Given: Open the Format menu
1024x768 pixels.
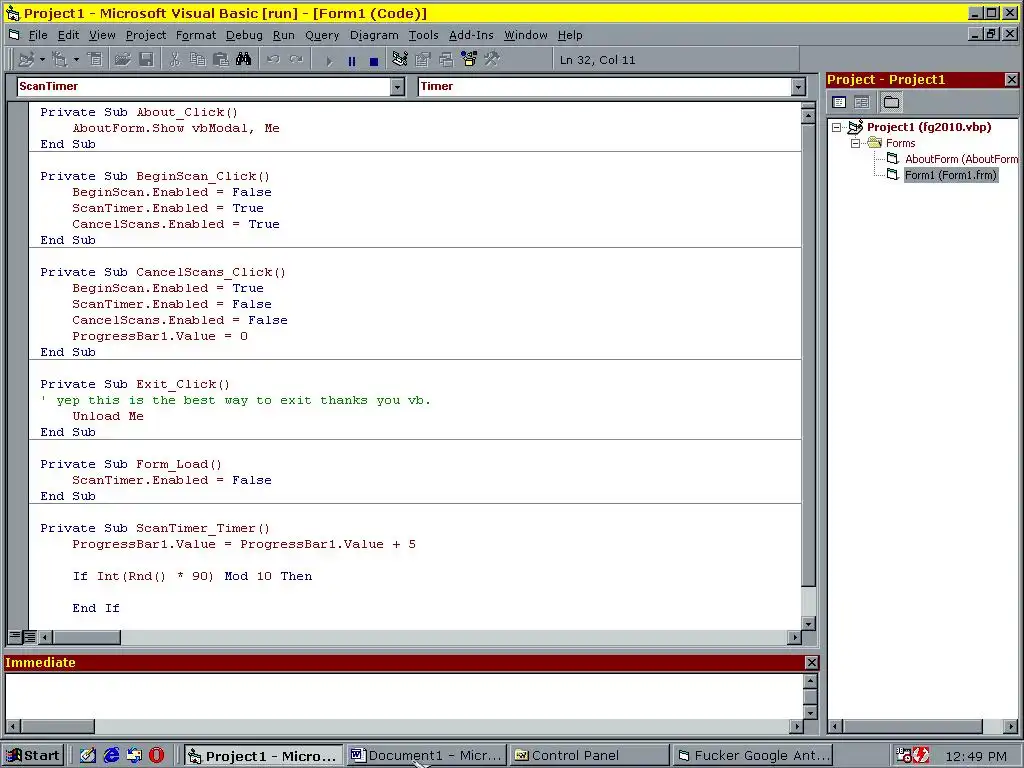Looking at the screenshot, I should point(195,35).
